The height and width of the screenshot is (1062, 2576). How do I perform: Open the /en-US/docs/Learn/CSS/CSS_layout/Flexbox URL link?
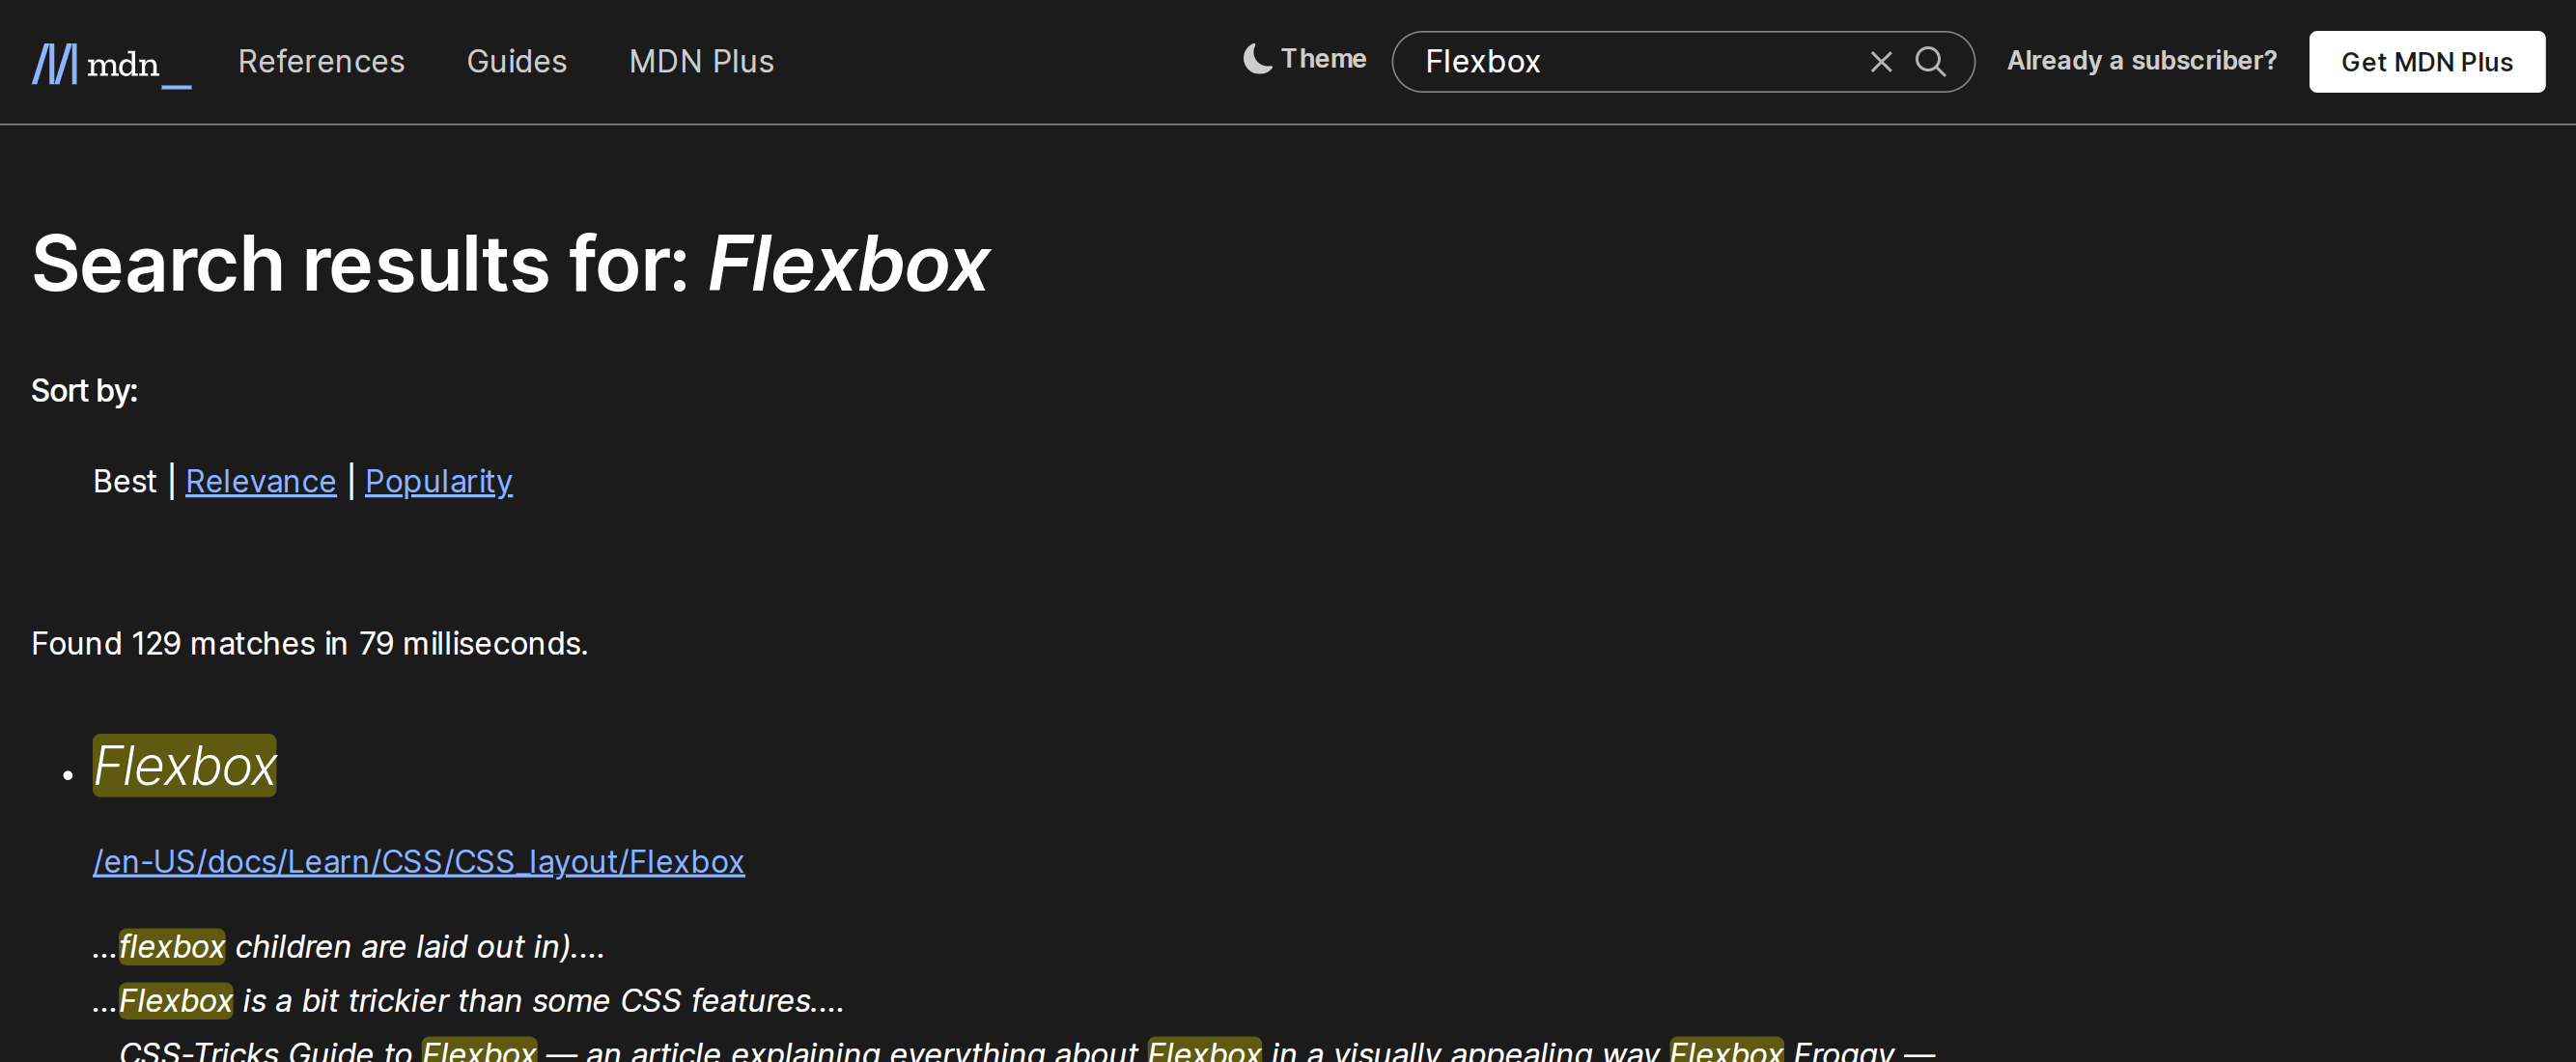[x=418, y=861]
